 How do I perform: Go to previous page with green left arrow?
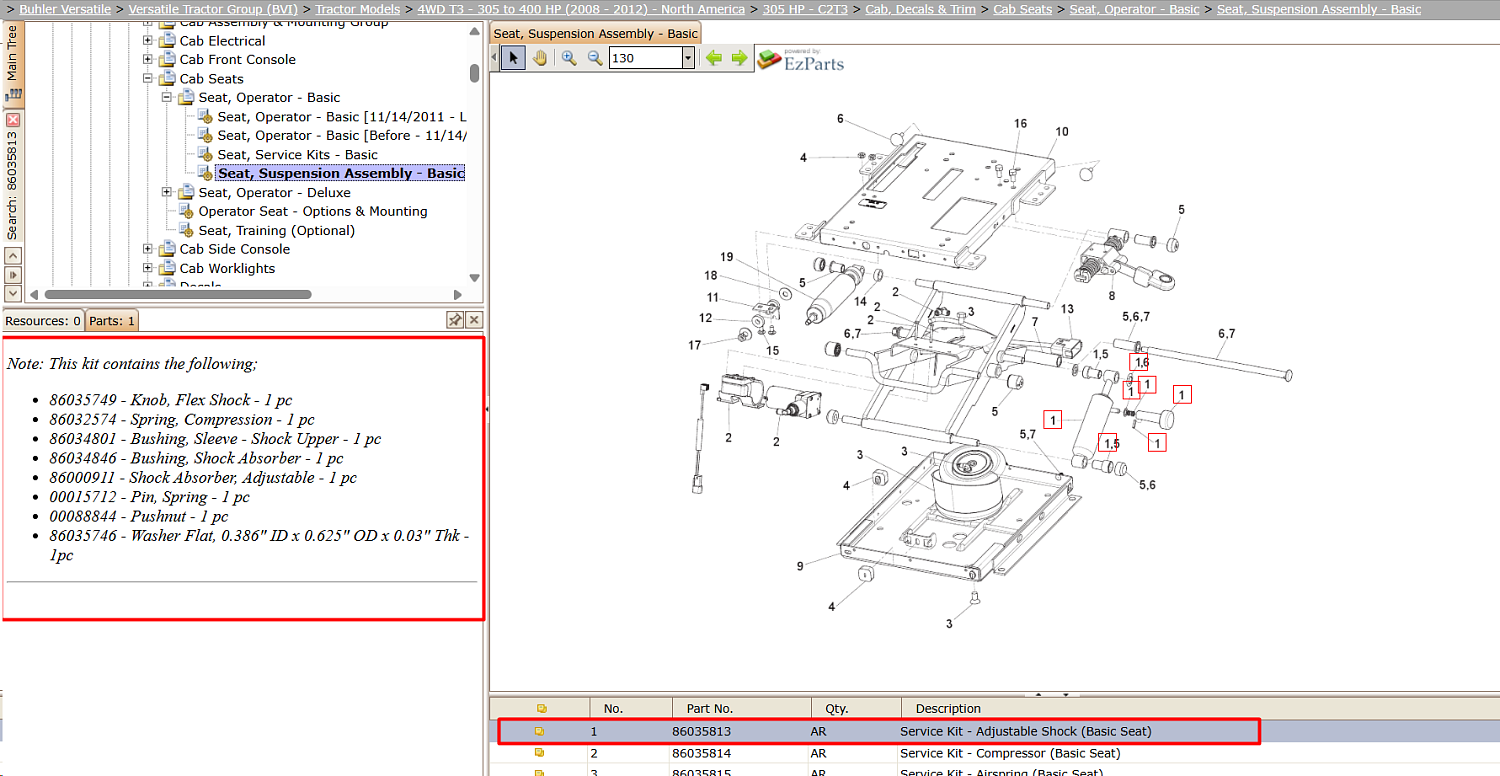tap(714, 58)
